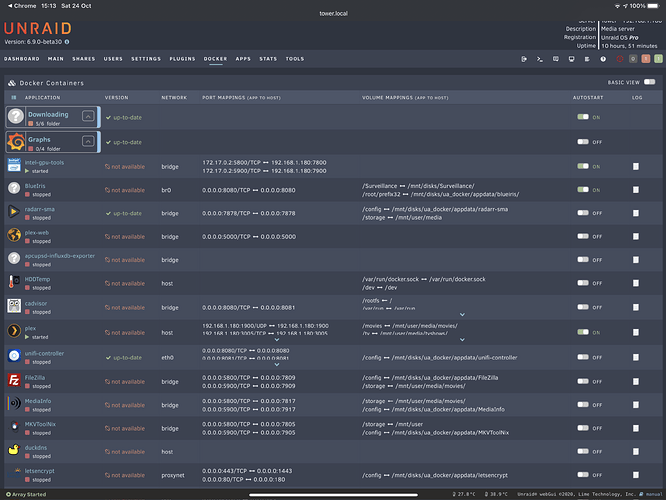
Task: Open the intel-gpu-tools container icon
Action: (14, 164)
